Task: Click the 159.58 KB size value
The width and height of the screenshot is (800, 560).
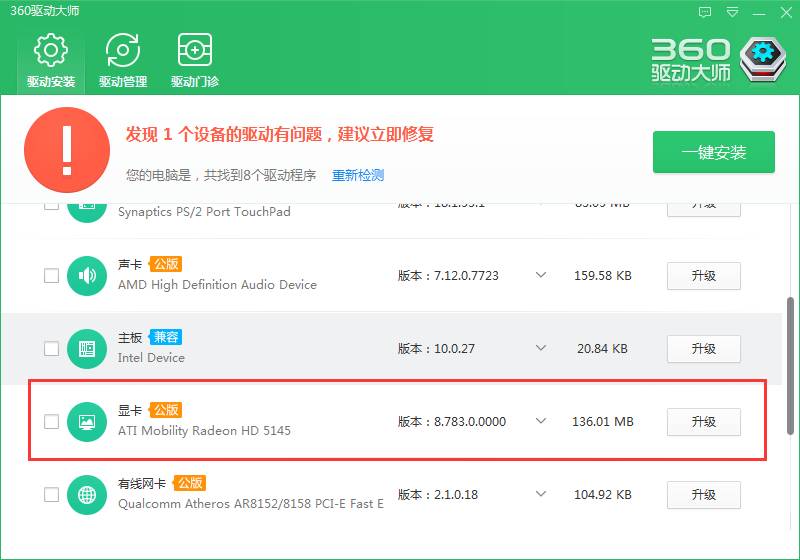Action: coord(603,276)
